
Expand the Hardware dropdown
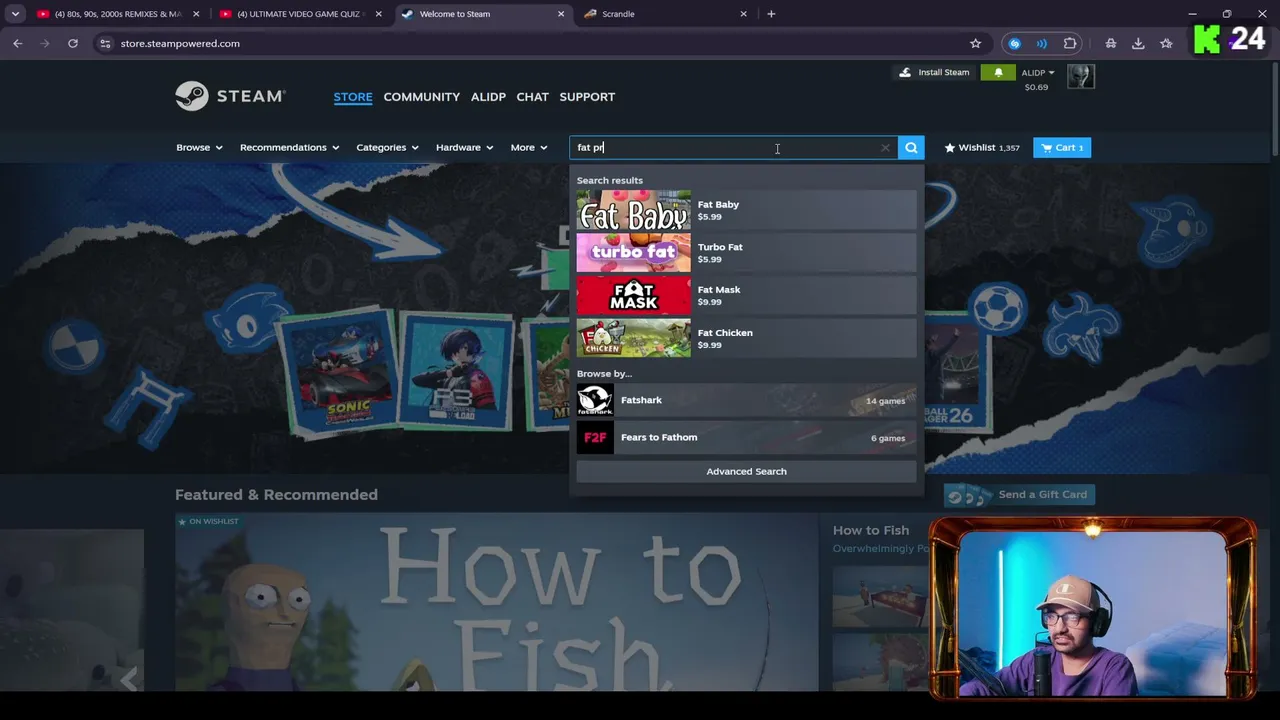click(464, 148)
